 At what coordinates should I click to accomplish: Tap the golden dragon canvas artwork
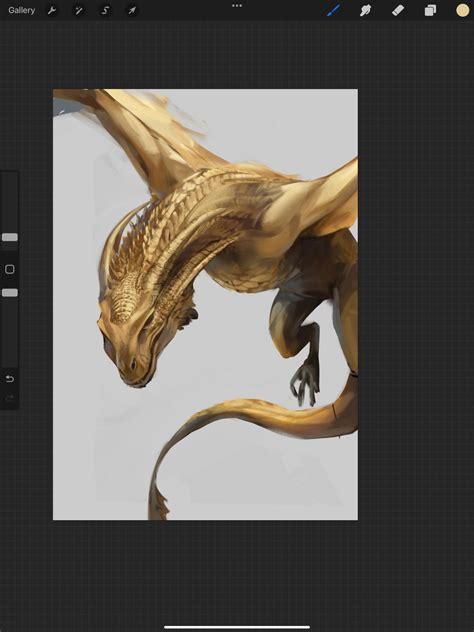[205, 304]
